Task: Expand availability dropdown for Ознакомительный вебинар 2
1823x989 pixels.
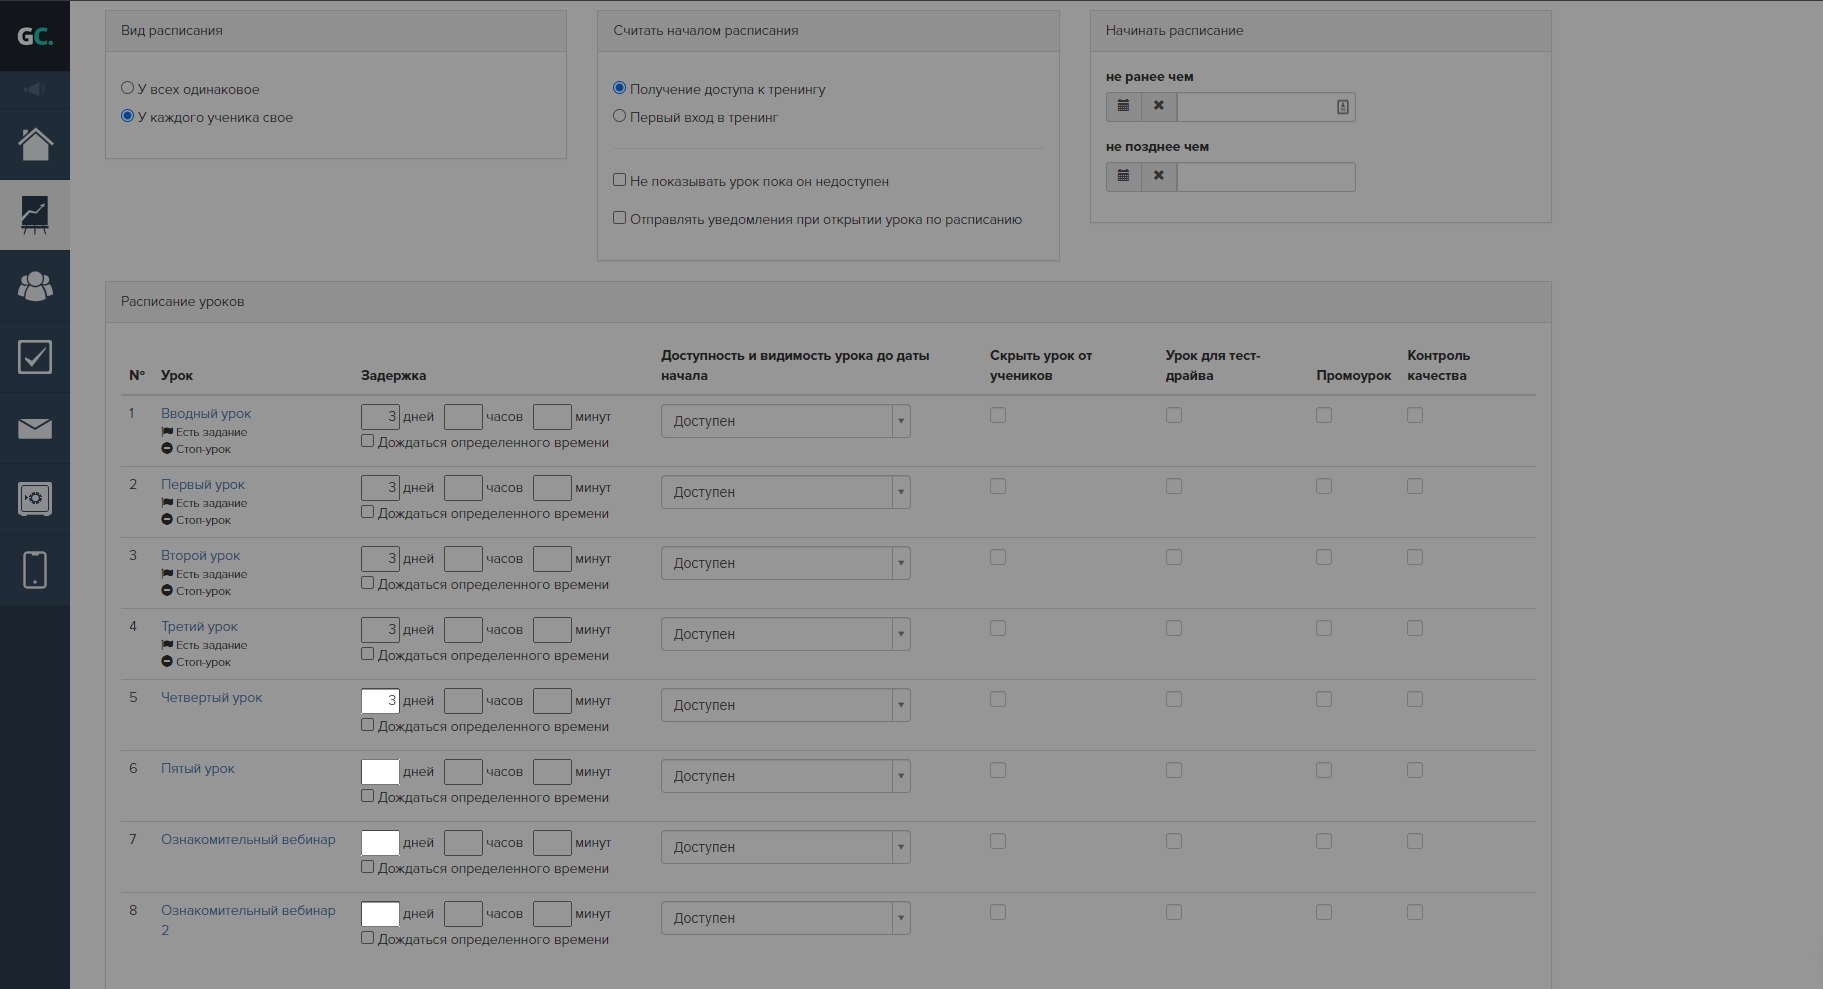Action: [x=785, y=918]
